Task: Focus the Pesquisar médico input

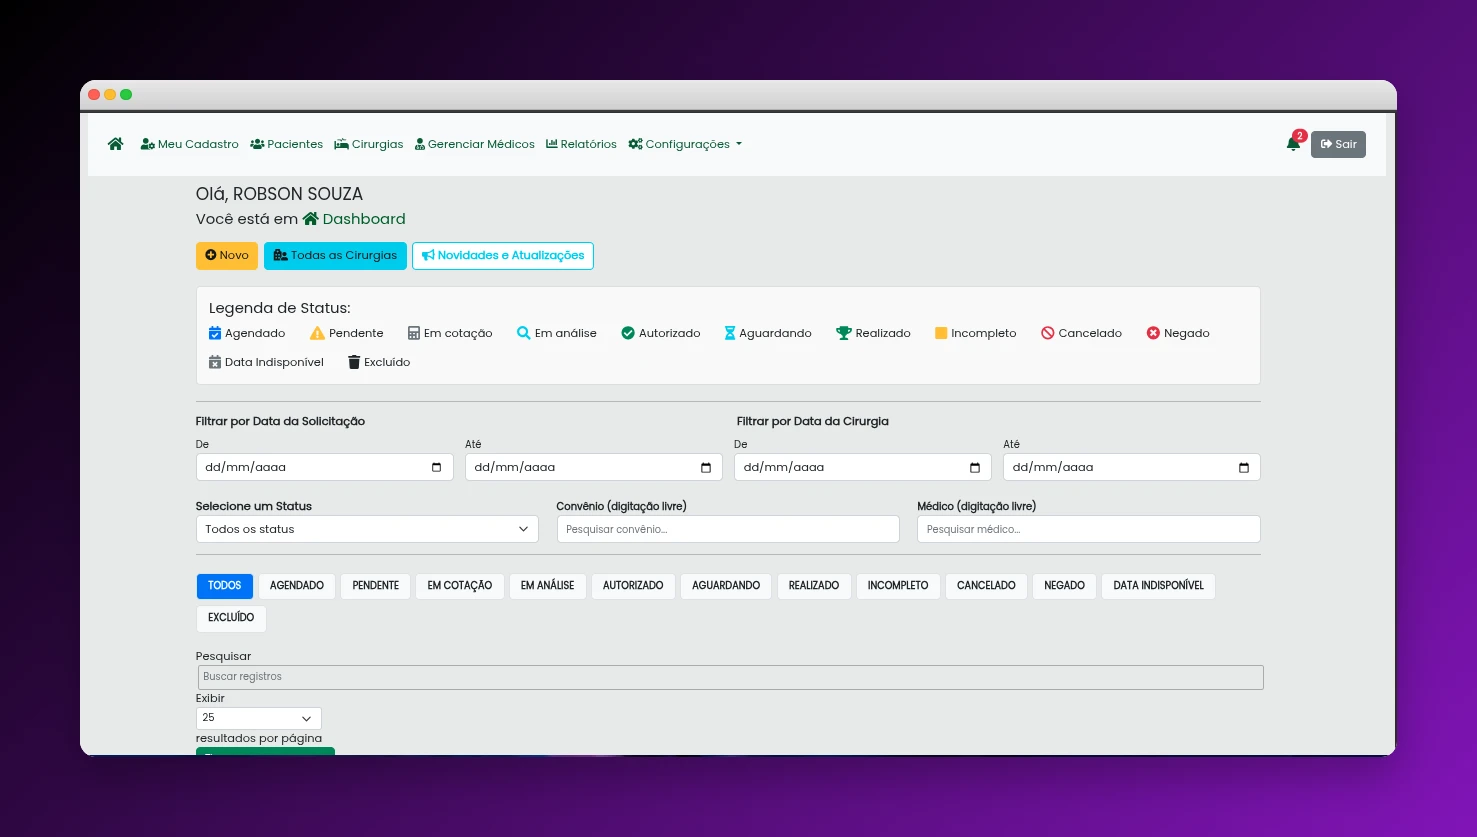Action: tap(1089, 529)
